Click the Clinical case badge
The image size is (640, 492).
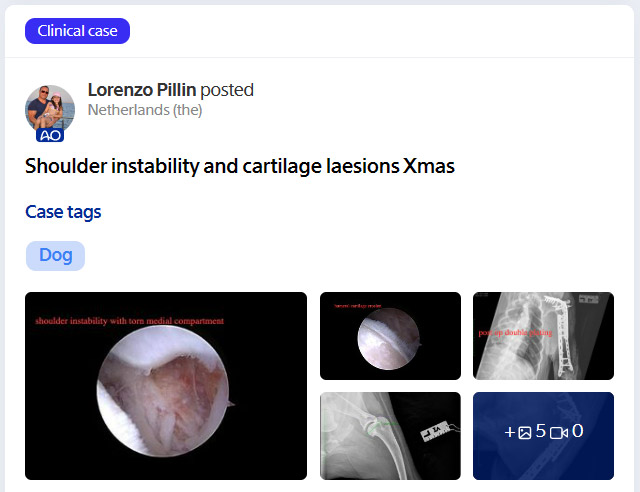[77, 31]
